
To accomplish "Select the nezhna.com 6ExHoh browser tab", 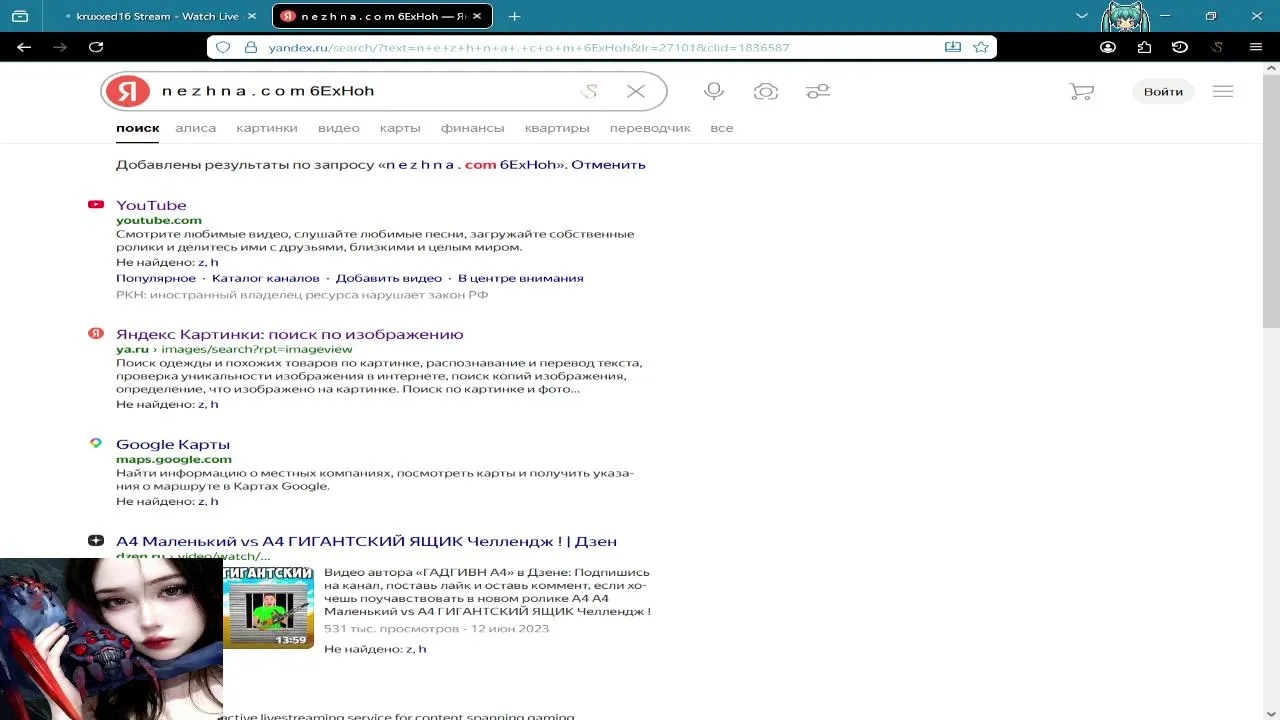I will coord(384,16).
